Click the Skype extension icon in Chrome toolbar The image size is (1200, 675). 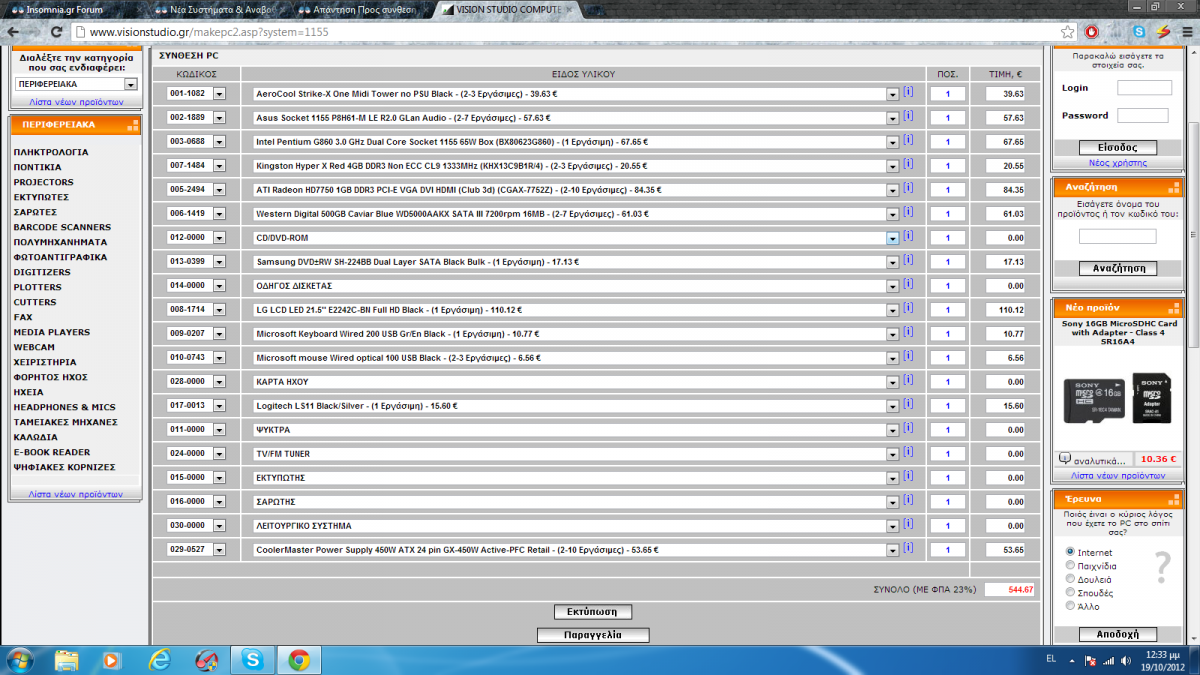pyautogui.click(x=1139, y=32)
